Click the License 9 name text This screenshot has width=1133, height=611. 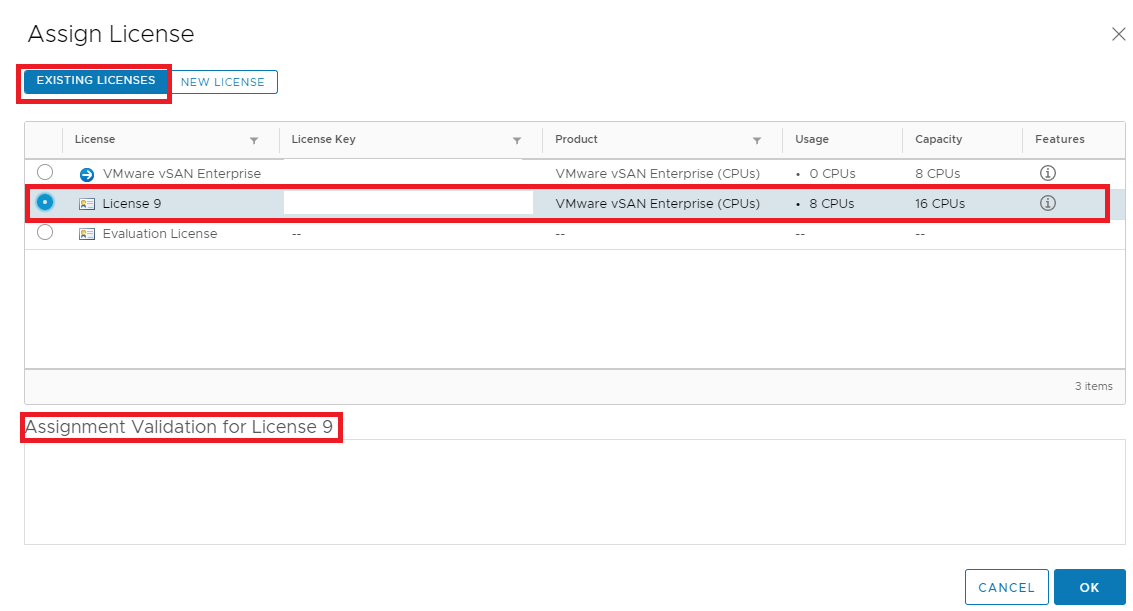(132, 204)
